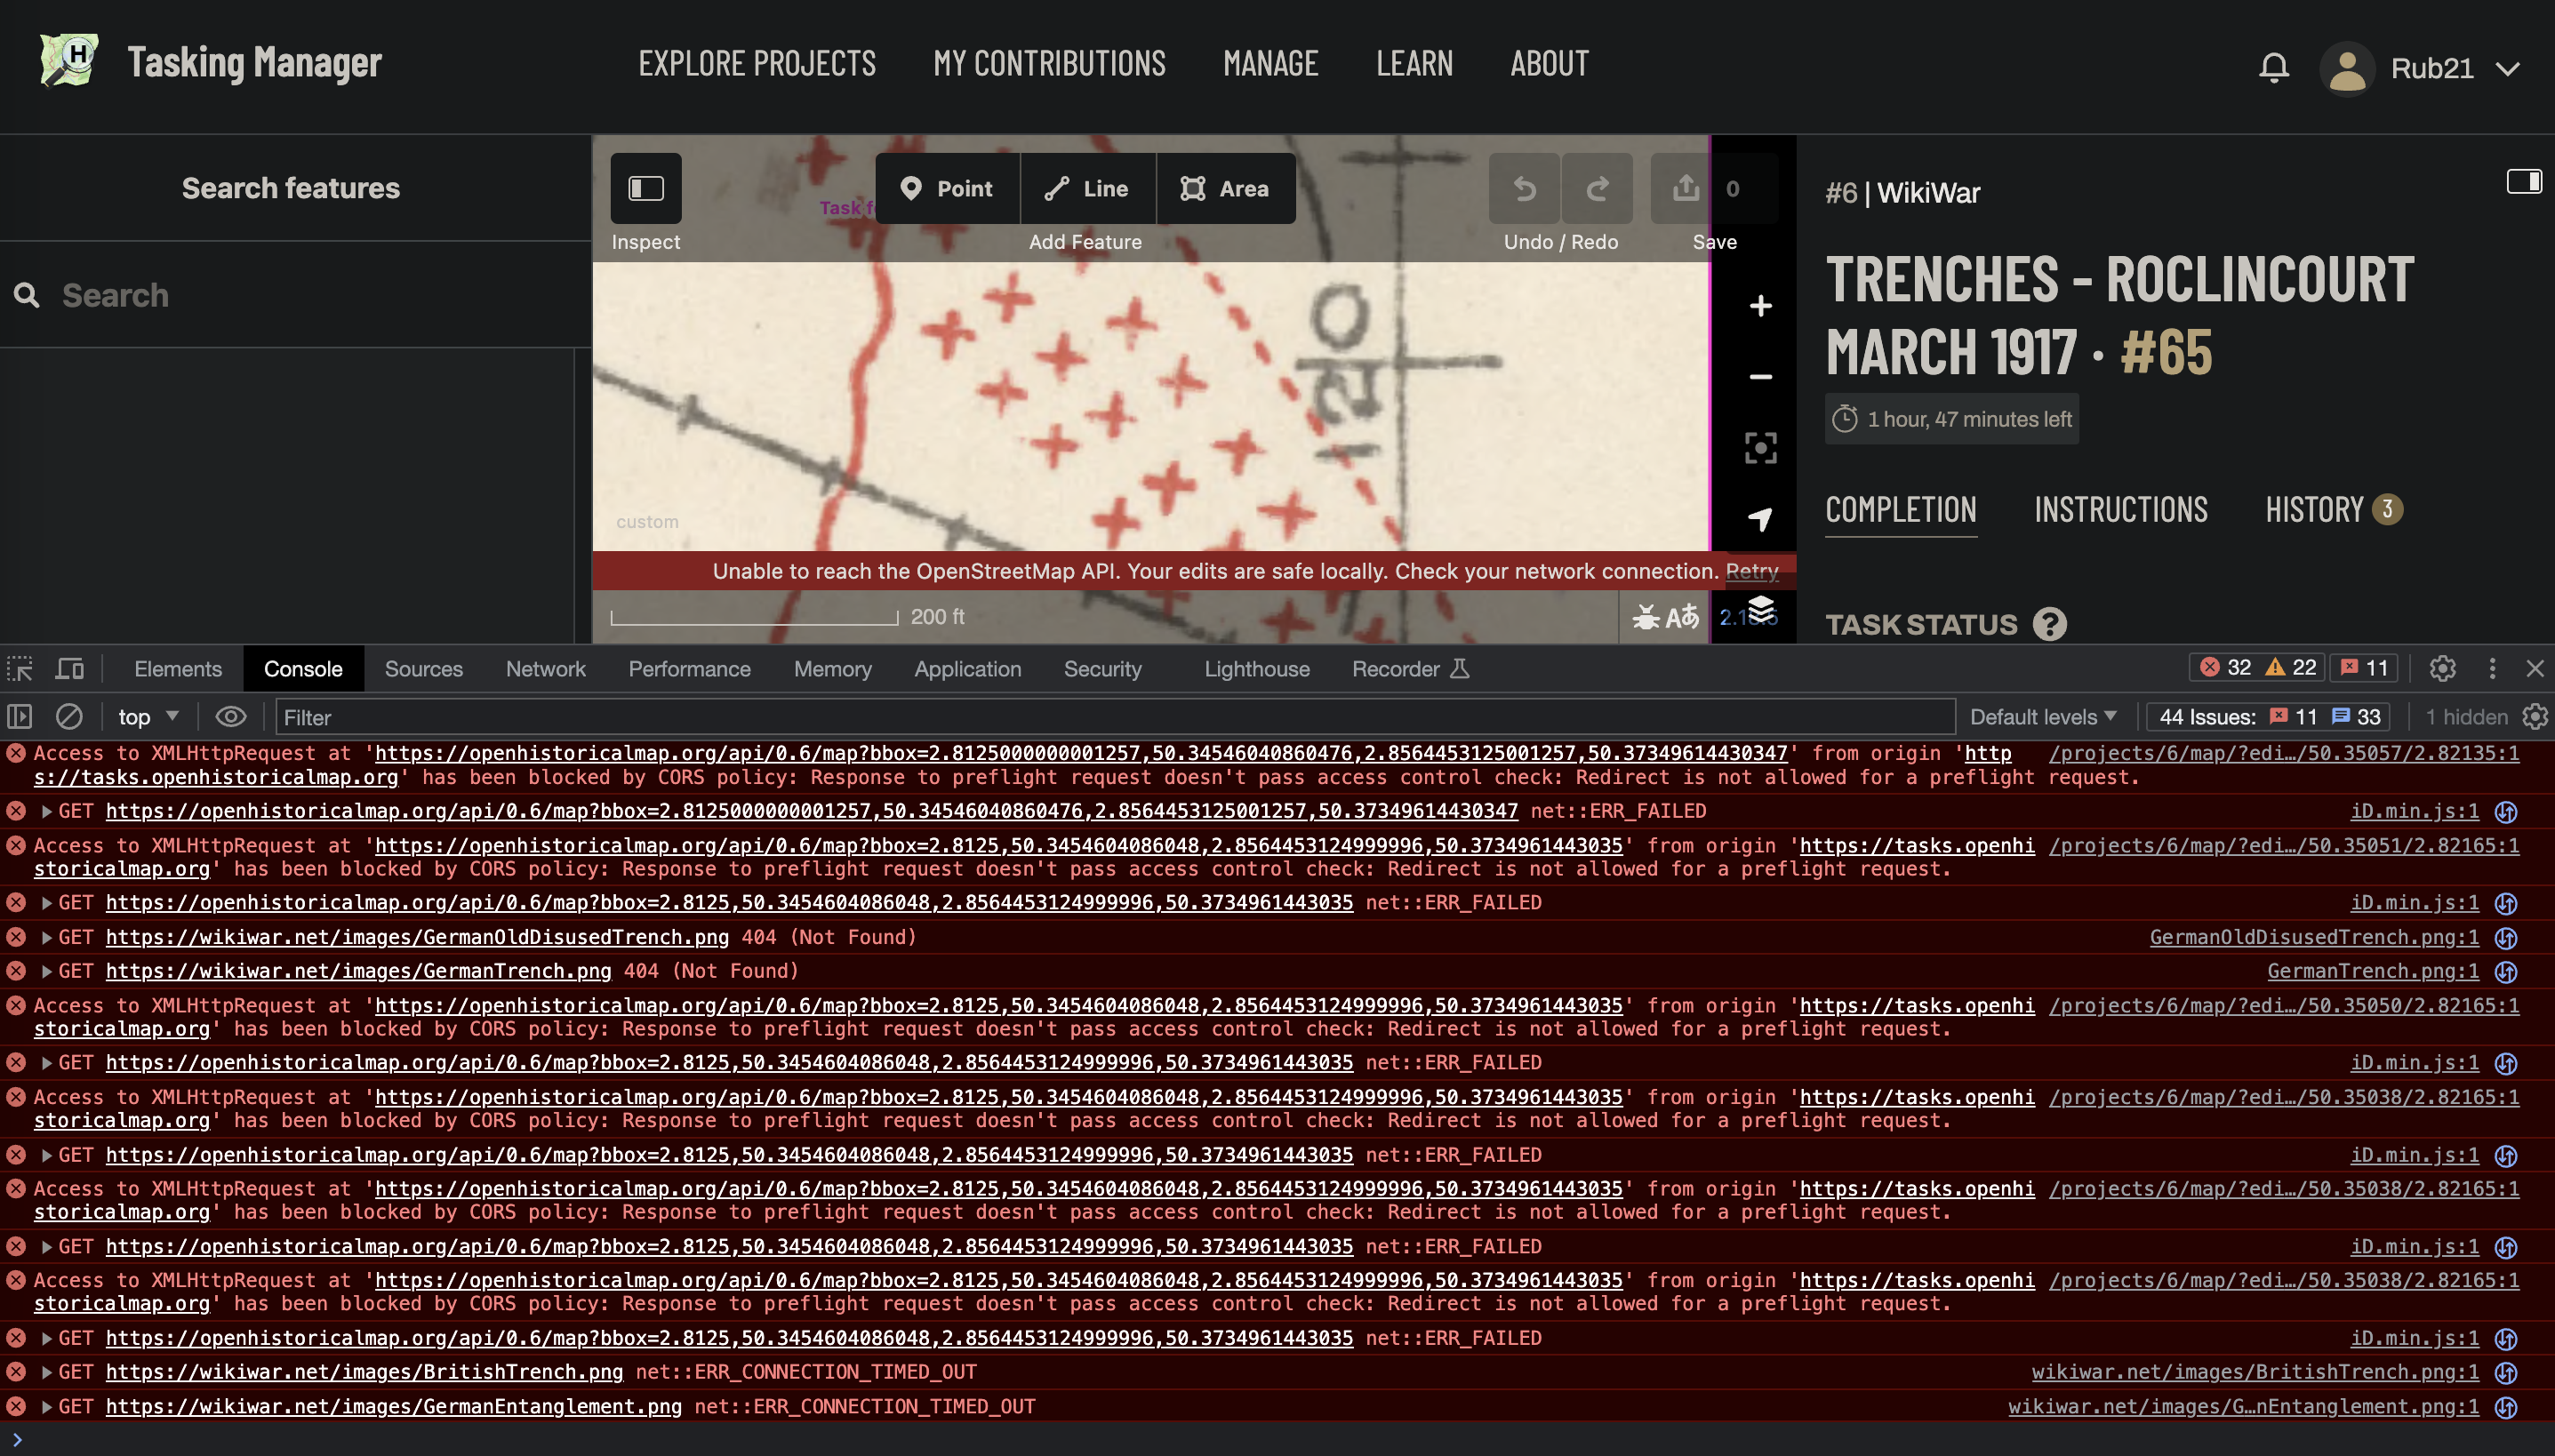This screenshot has height=1456, width=2555.
Task: Select the Point drawing tool
Action: pos(946,188)
